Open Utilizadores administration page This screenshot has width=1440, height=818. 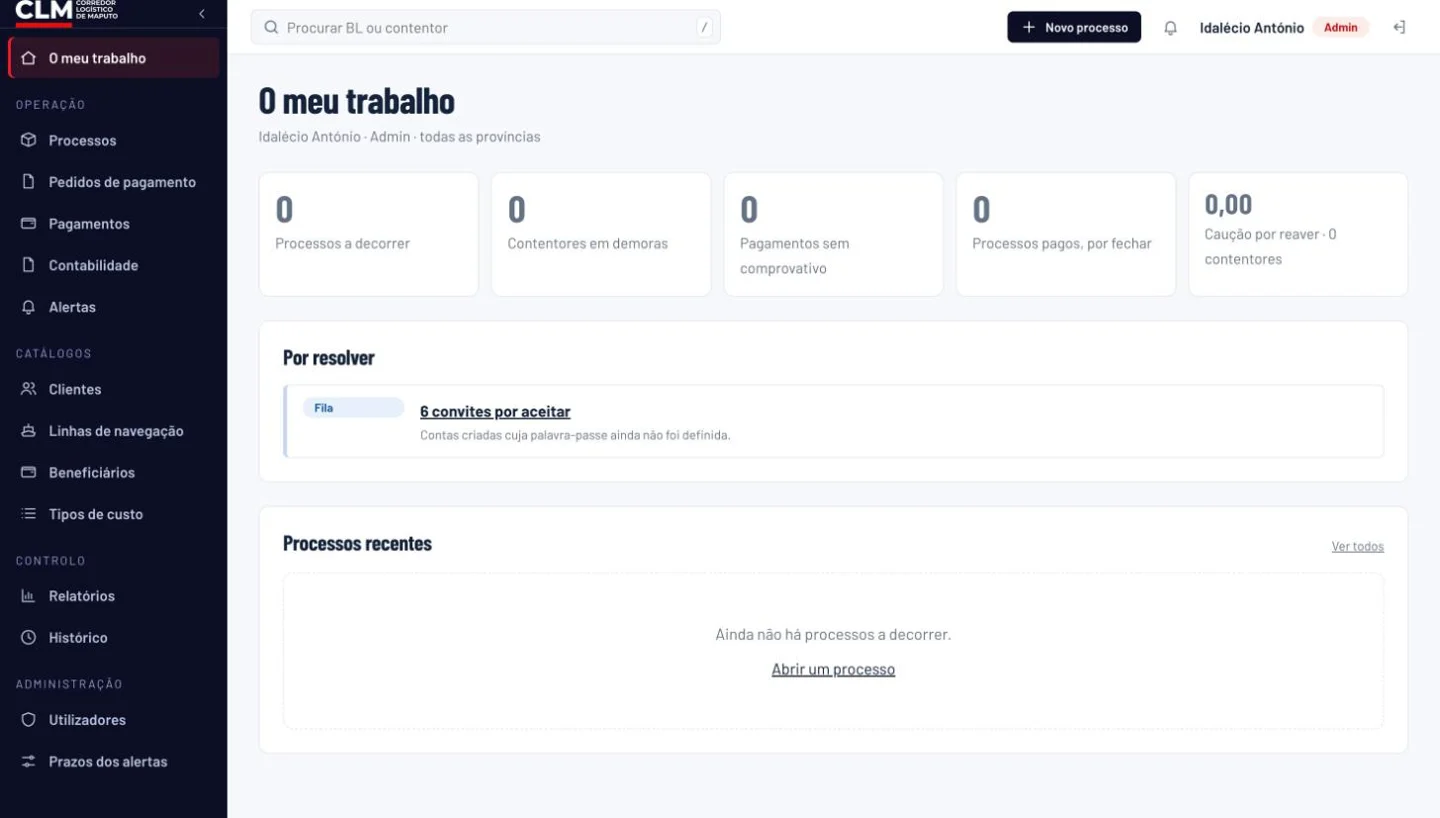tap(113, 720)
